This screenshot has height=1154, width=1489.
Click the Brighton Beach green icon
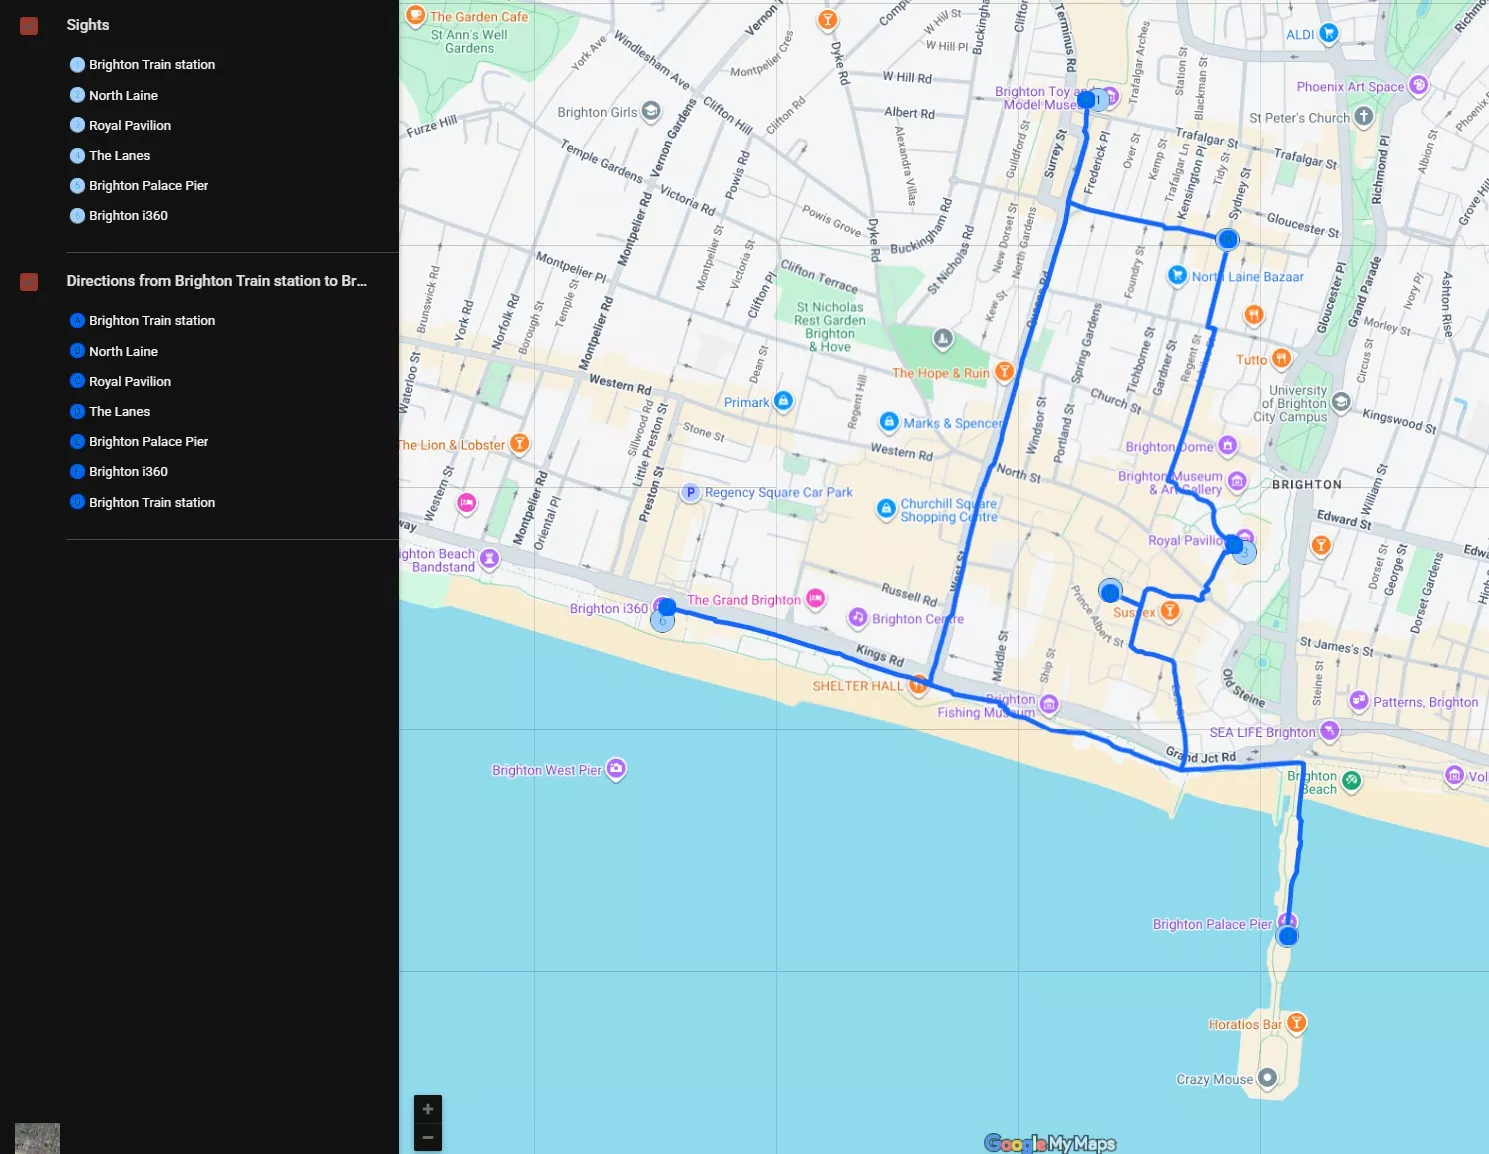click(1351, 780)
